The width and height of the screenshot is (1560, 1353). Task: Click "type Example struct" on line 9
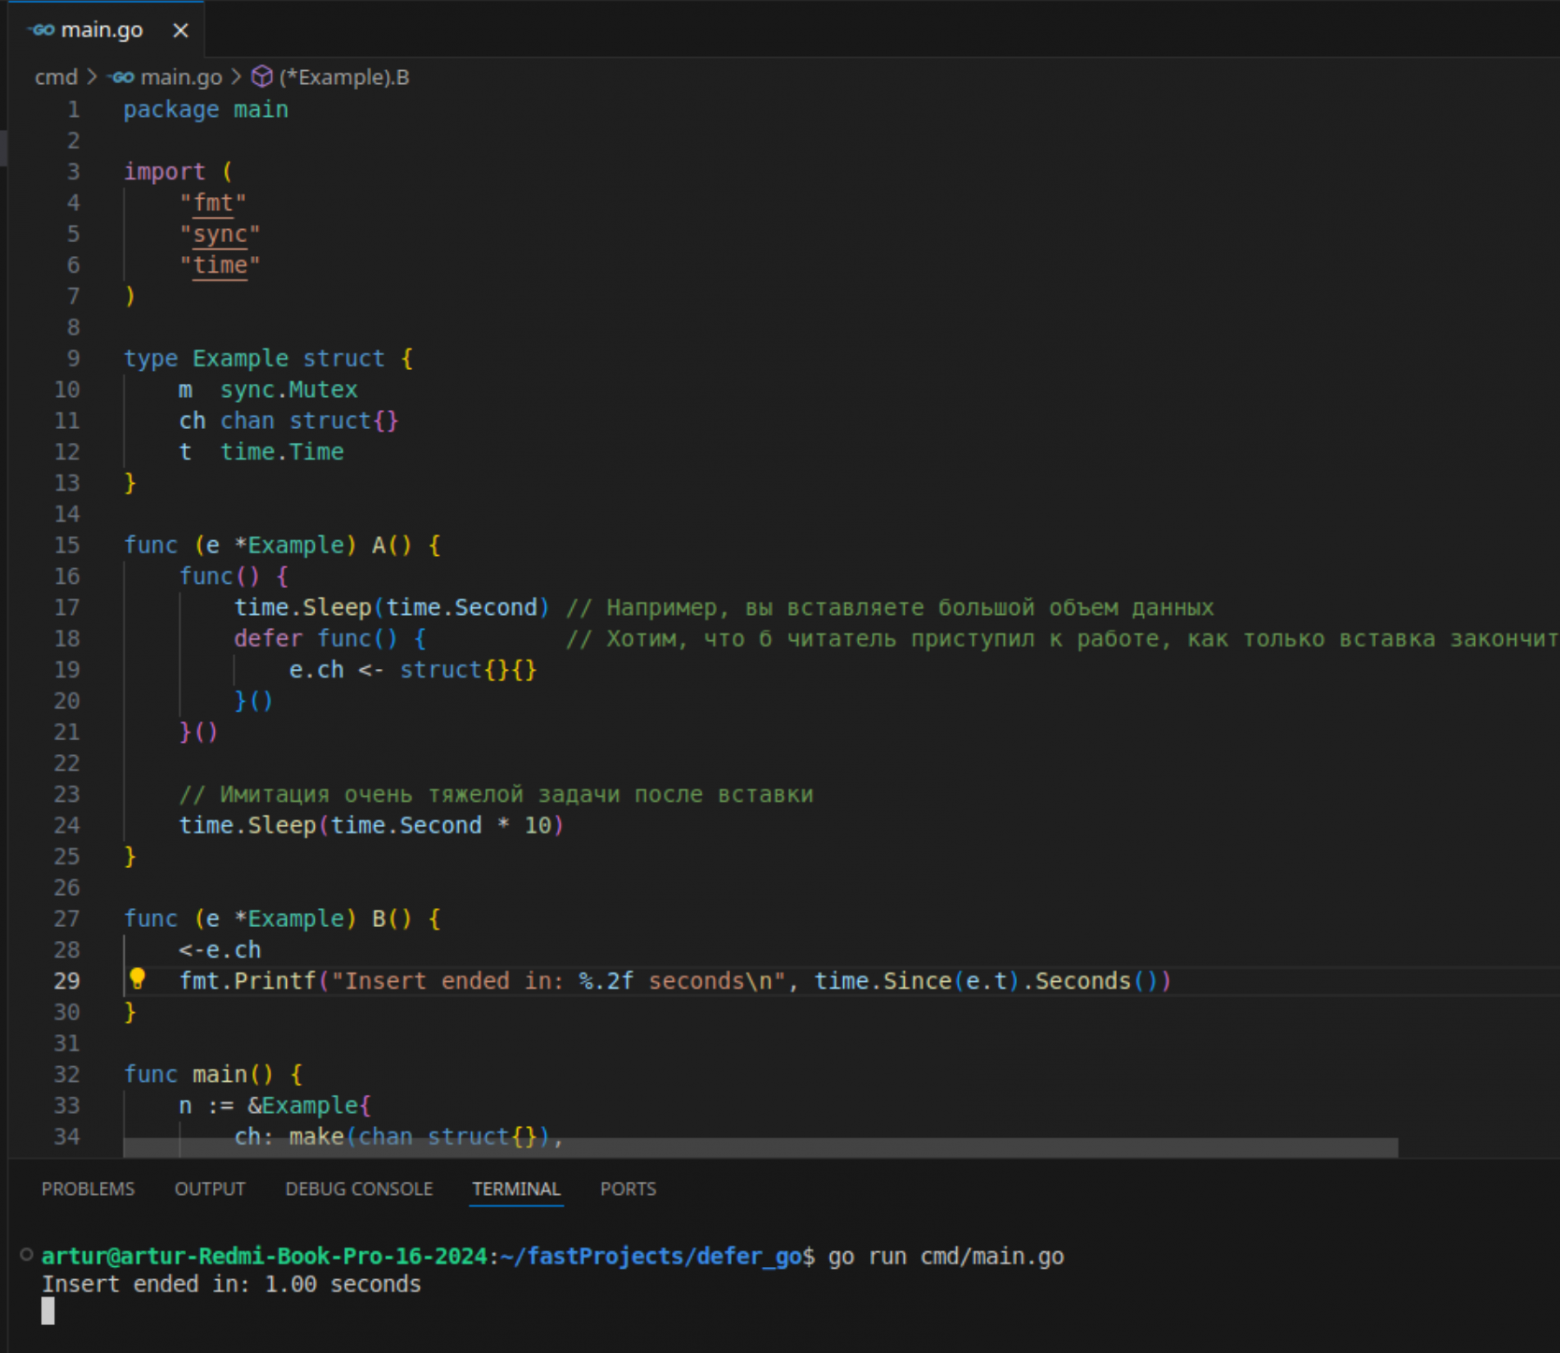coord(254,358)
